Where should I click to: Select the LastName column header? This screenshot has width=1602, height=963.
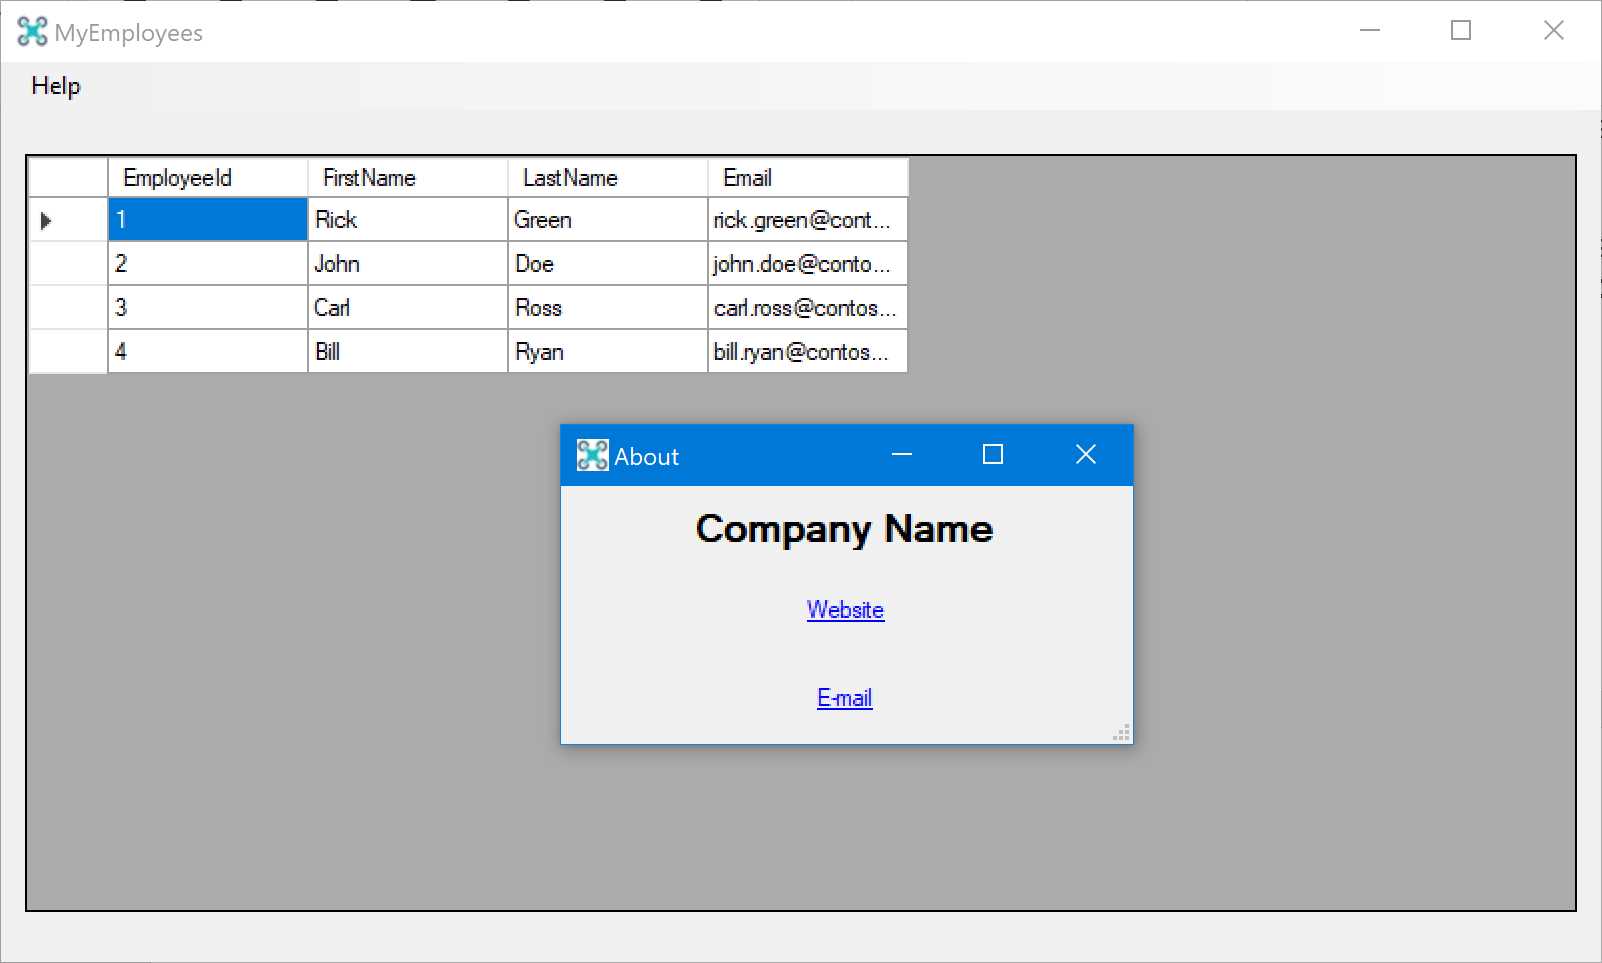(x=606, y=177)
